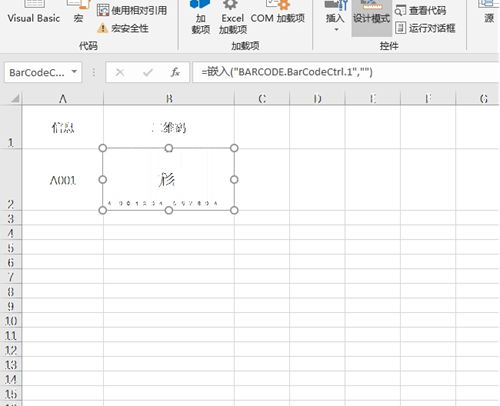Open COM 加载项 add-ins dialog
Image resolution: width=500 pixels, height=406 pixels.
277,13
